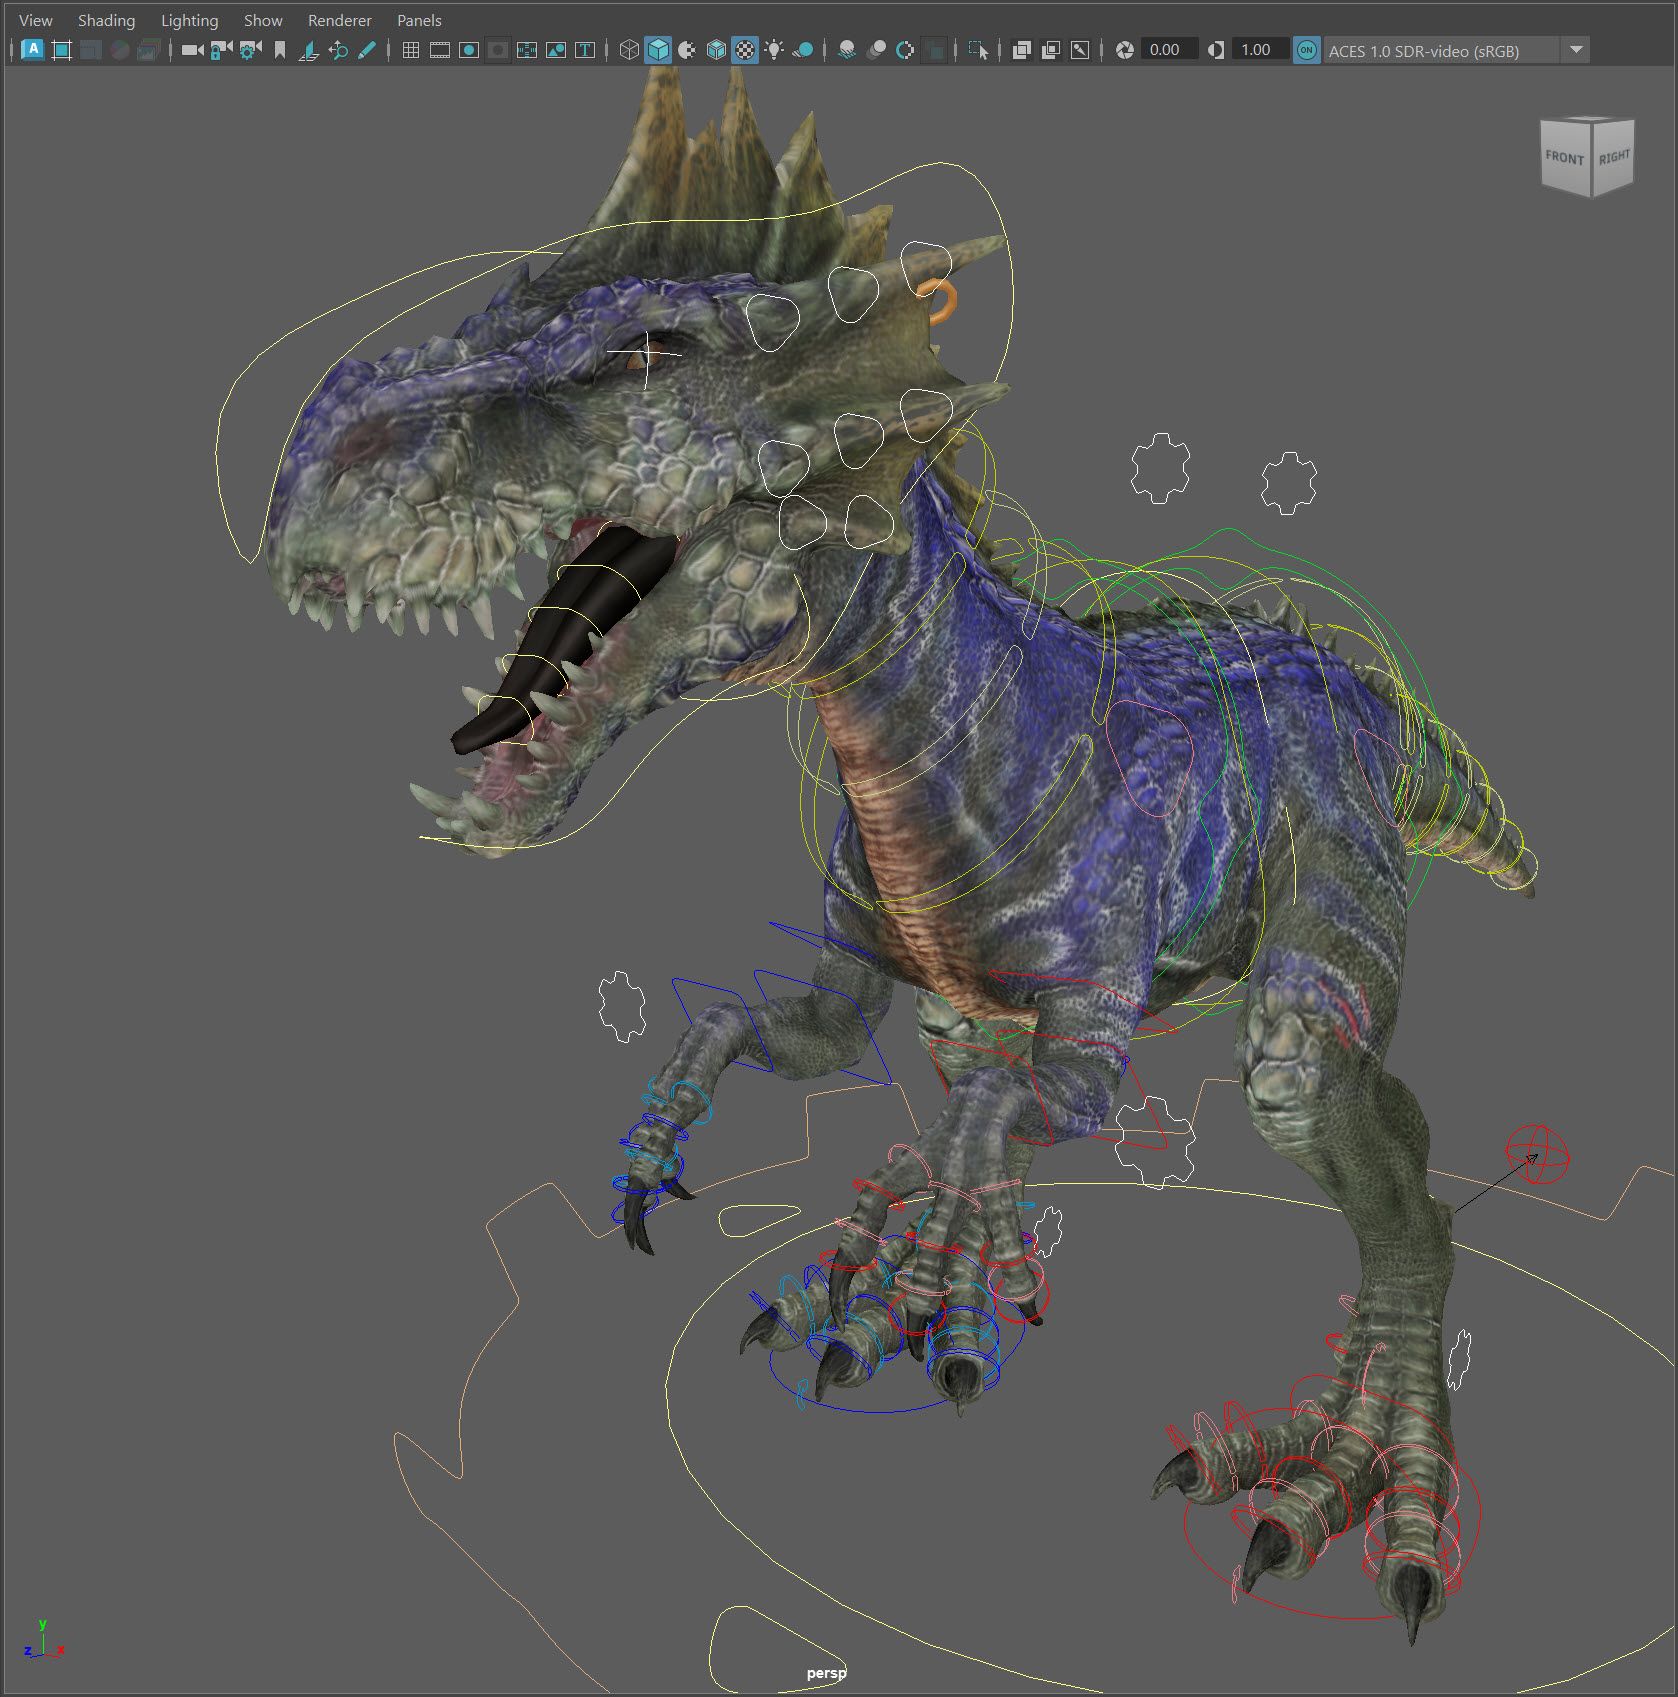Toggle the Field Chart overlay
Image resolution: width=1678 pixels, height=1697 pixels.
point(527,49)
